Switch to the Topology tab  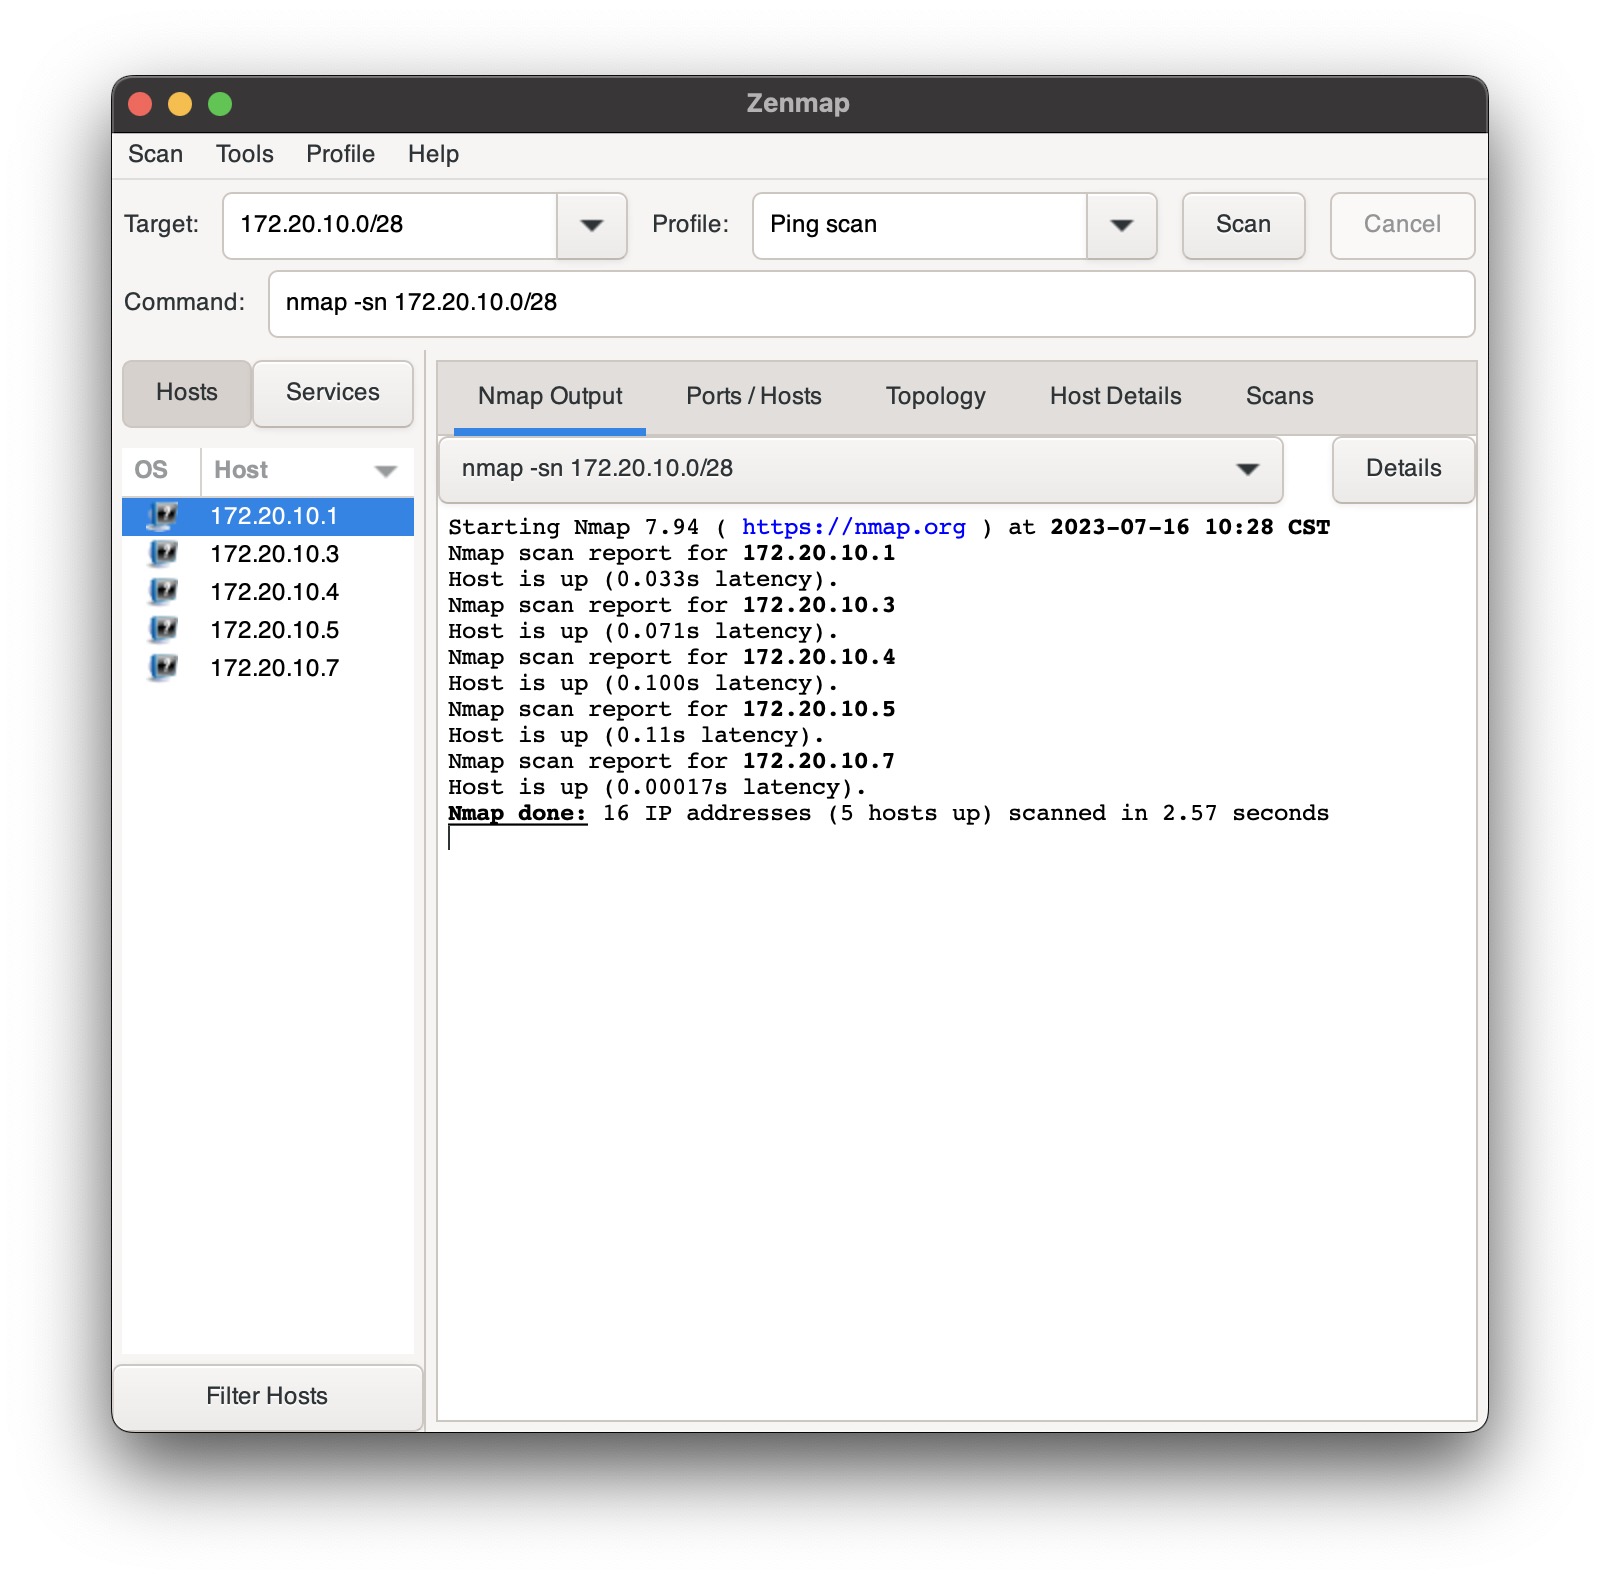pos(936,397)
